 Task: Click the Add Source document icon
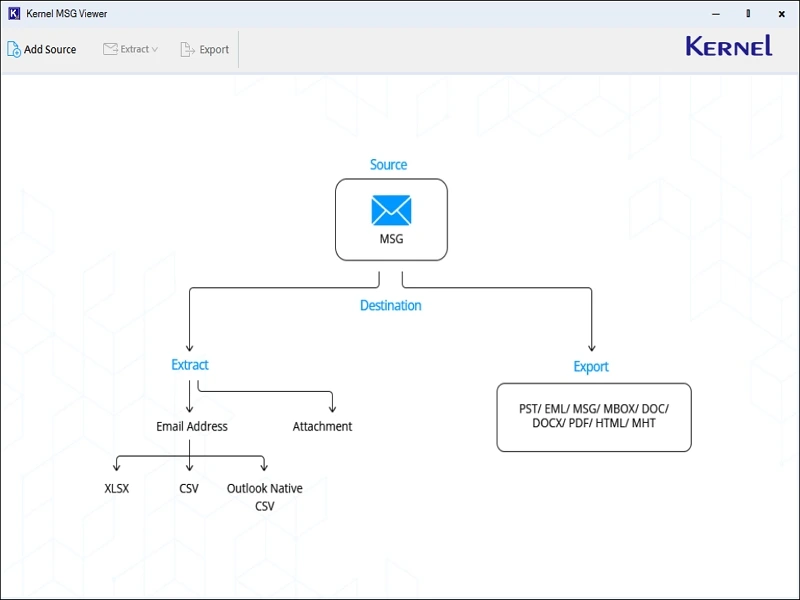(x=14, y=48)
